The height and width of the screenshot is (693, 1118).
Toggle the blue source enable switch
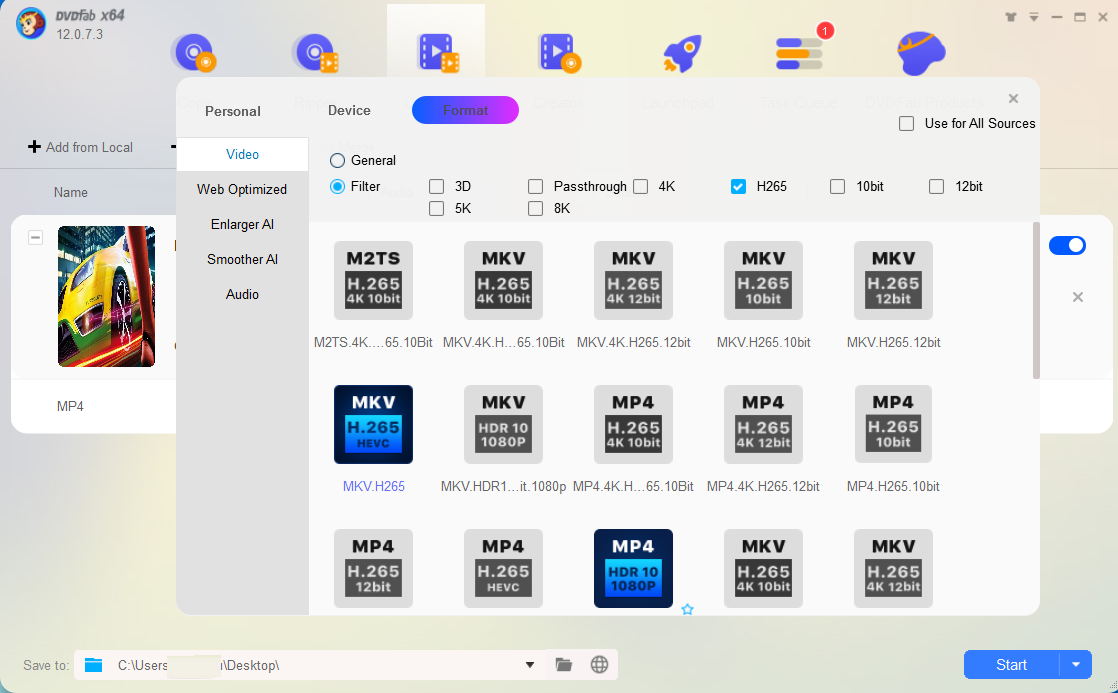[x=1067, y=245]
